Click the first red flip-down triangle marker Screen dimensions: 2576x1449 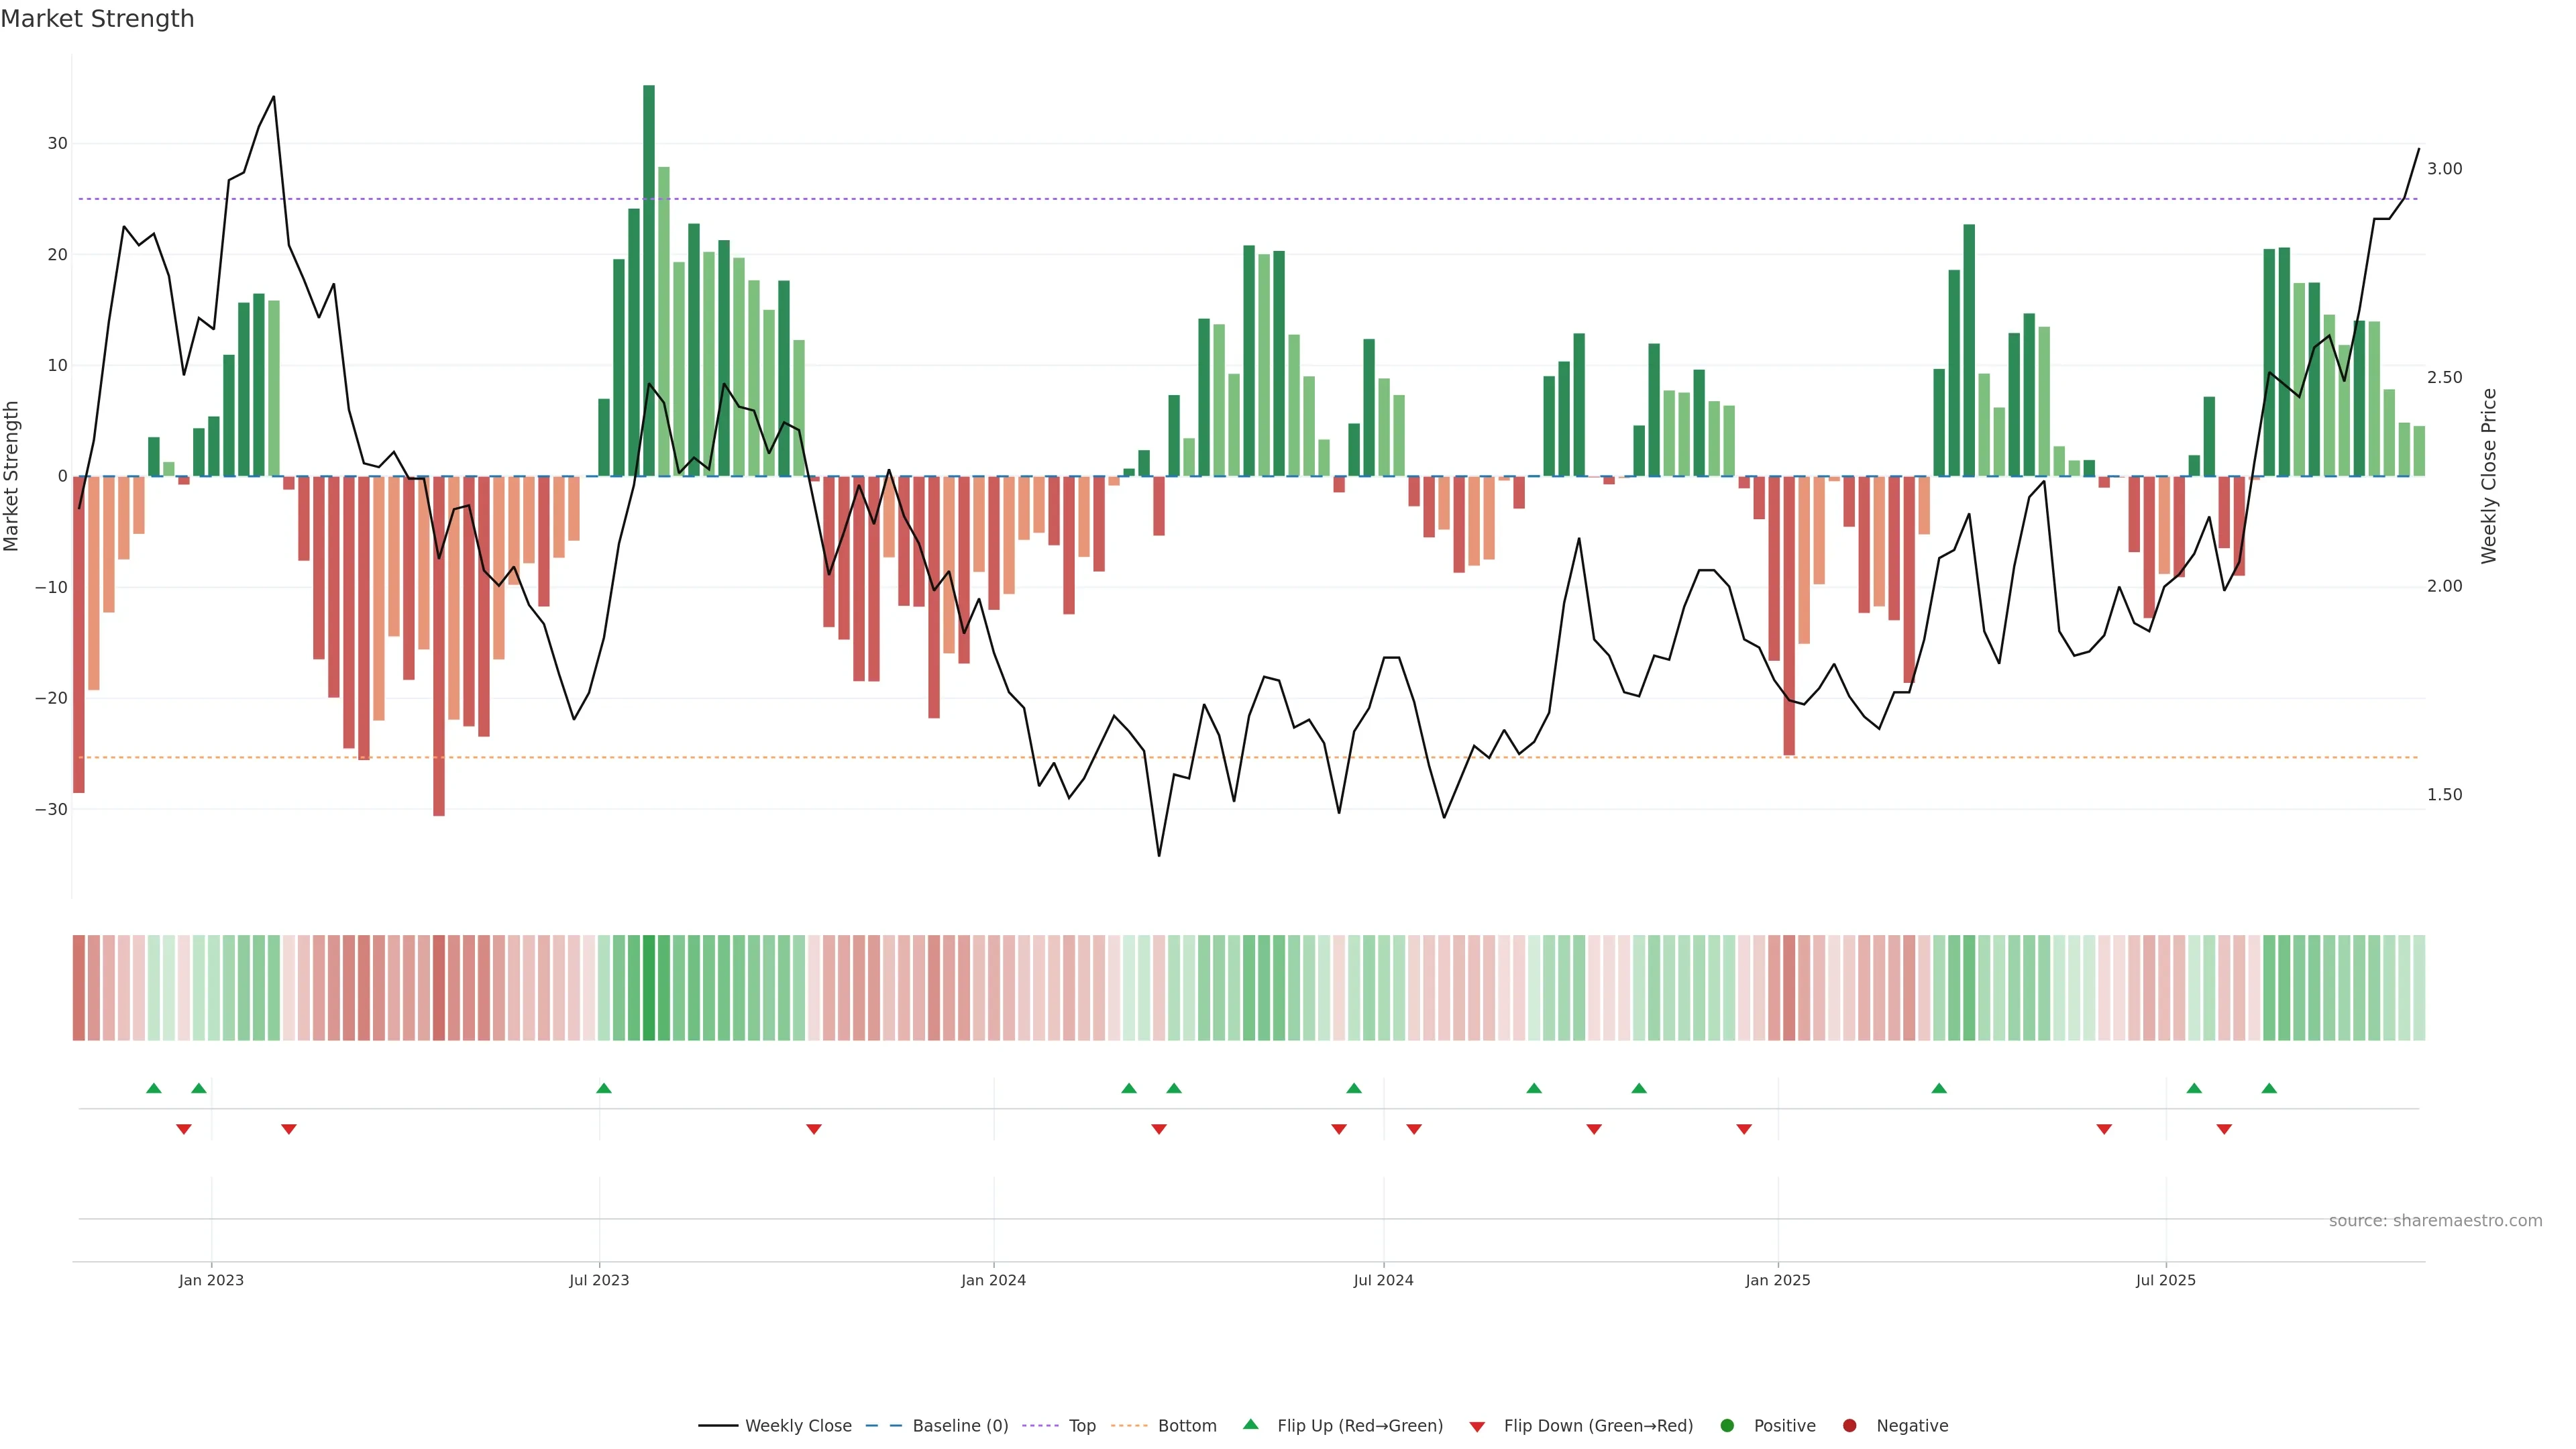click(184, 1129)
